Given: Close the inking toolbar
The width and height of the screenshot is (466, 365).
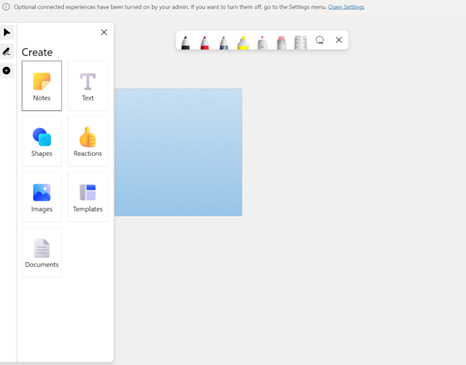Looking at the screenshot, I should click(x=339, y=40).
